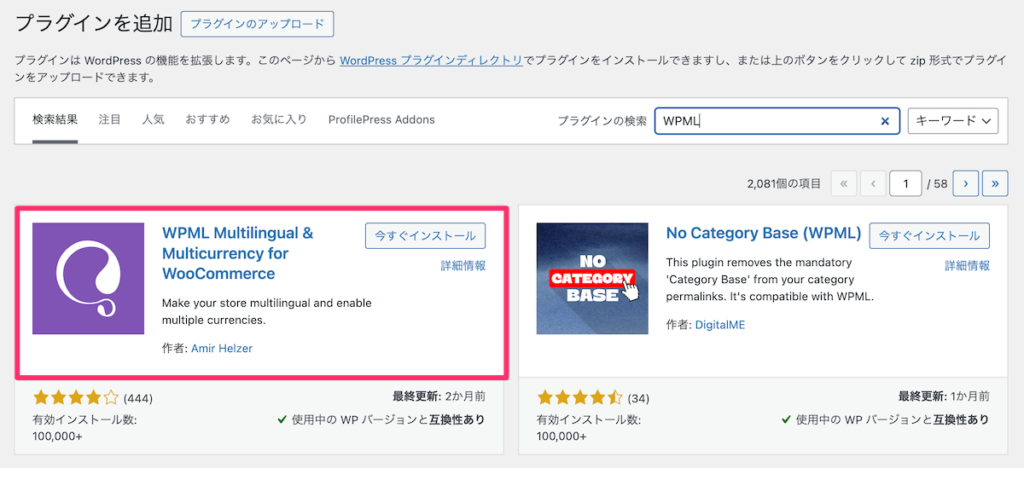Click the (34) rating count

click(639, 398)
